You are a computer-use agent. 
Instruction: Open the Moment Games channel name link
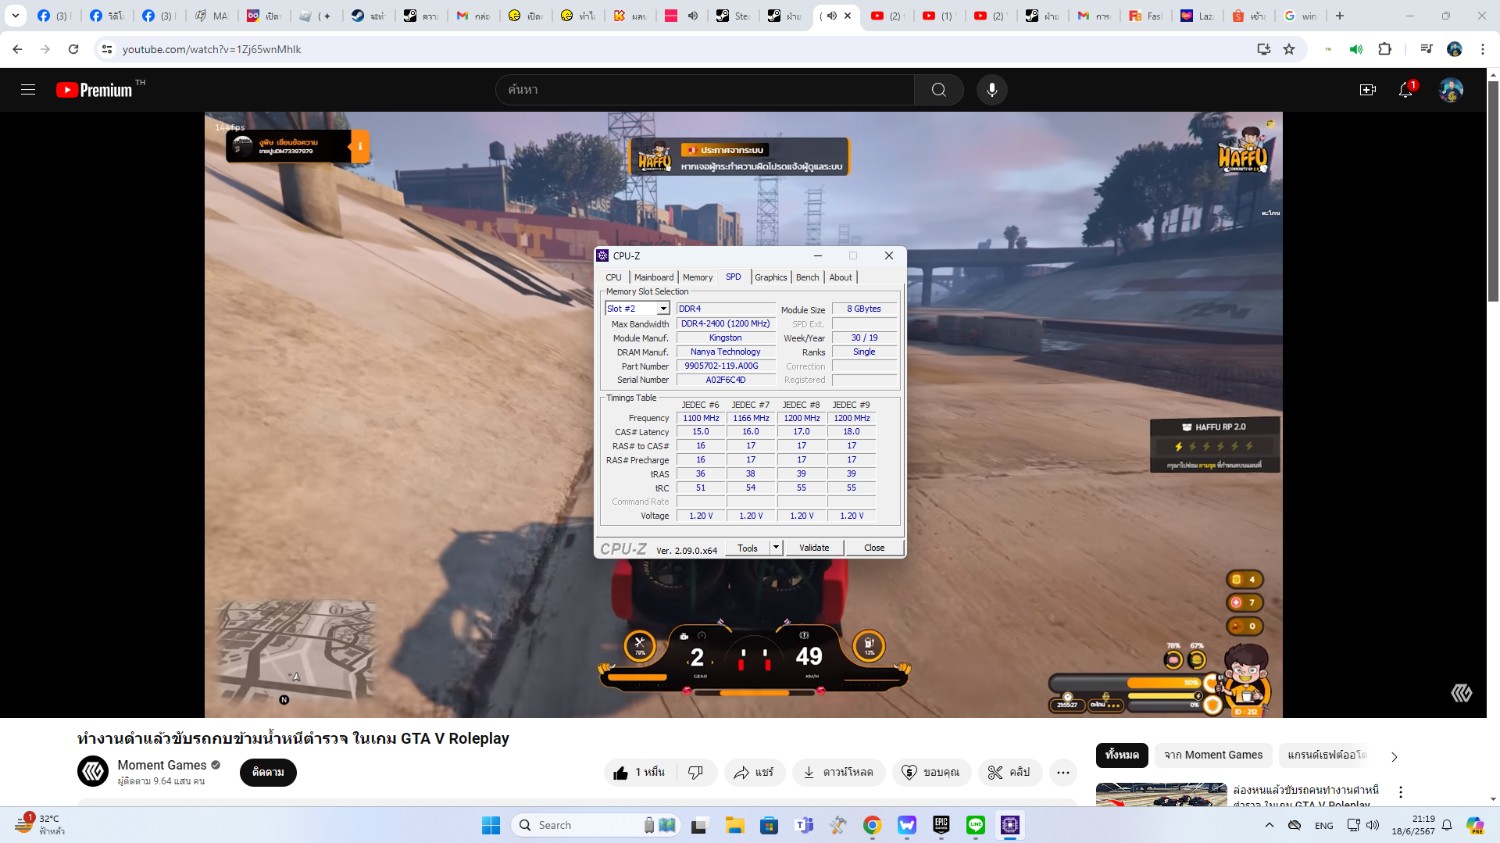tap(162, 765)
